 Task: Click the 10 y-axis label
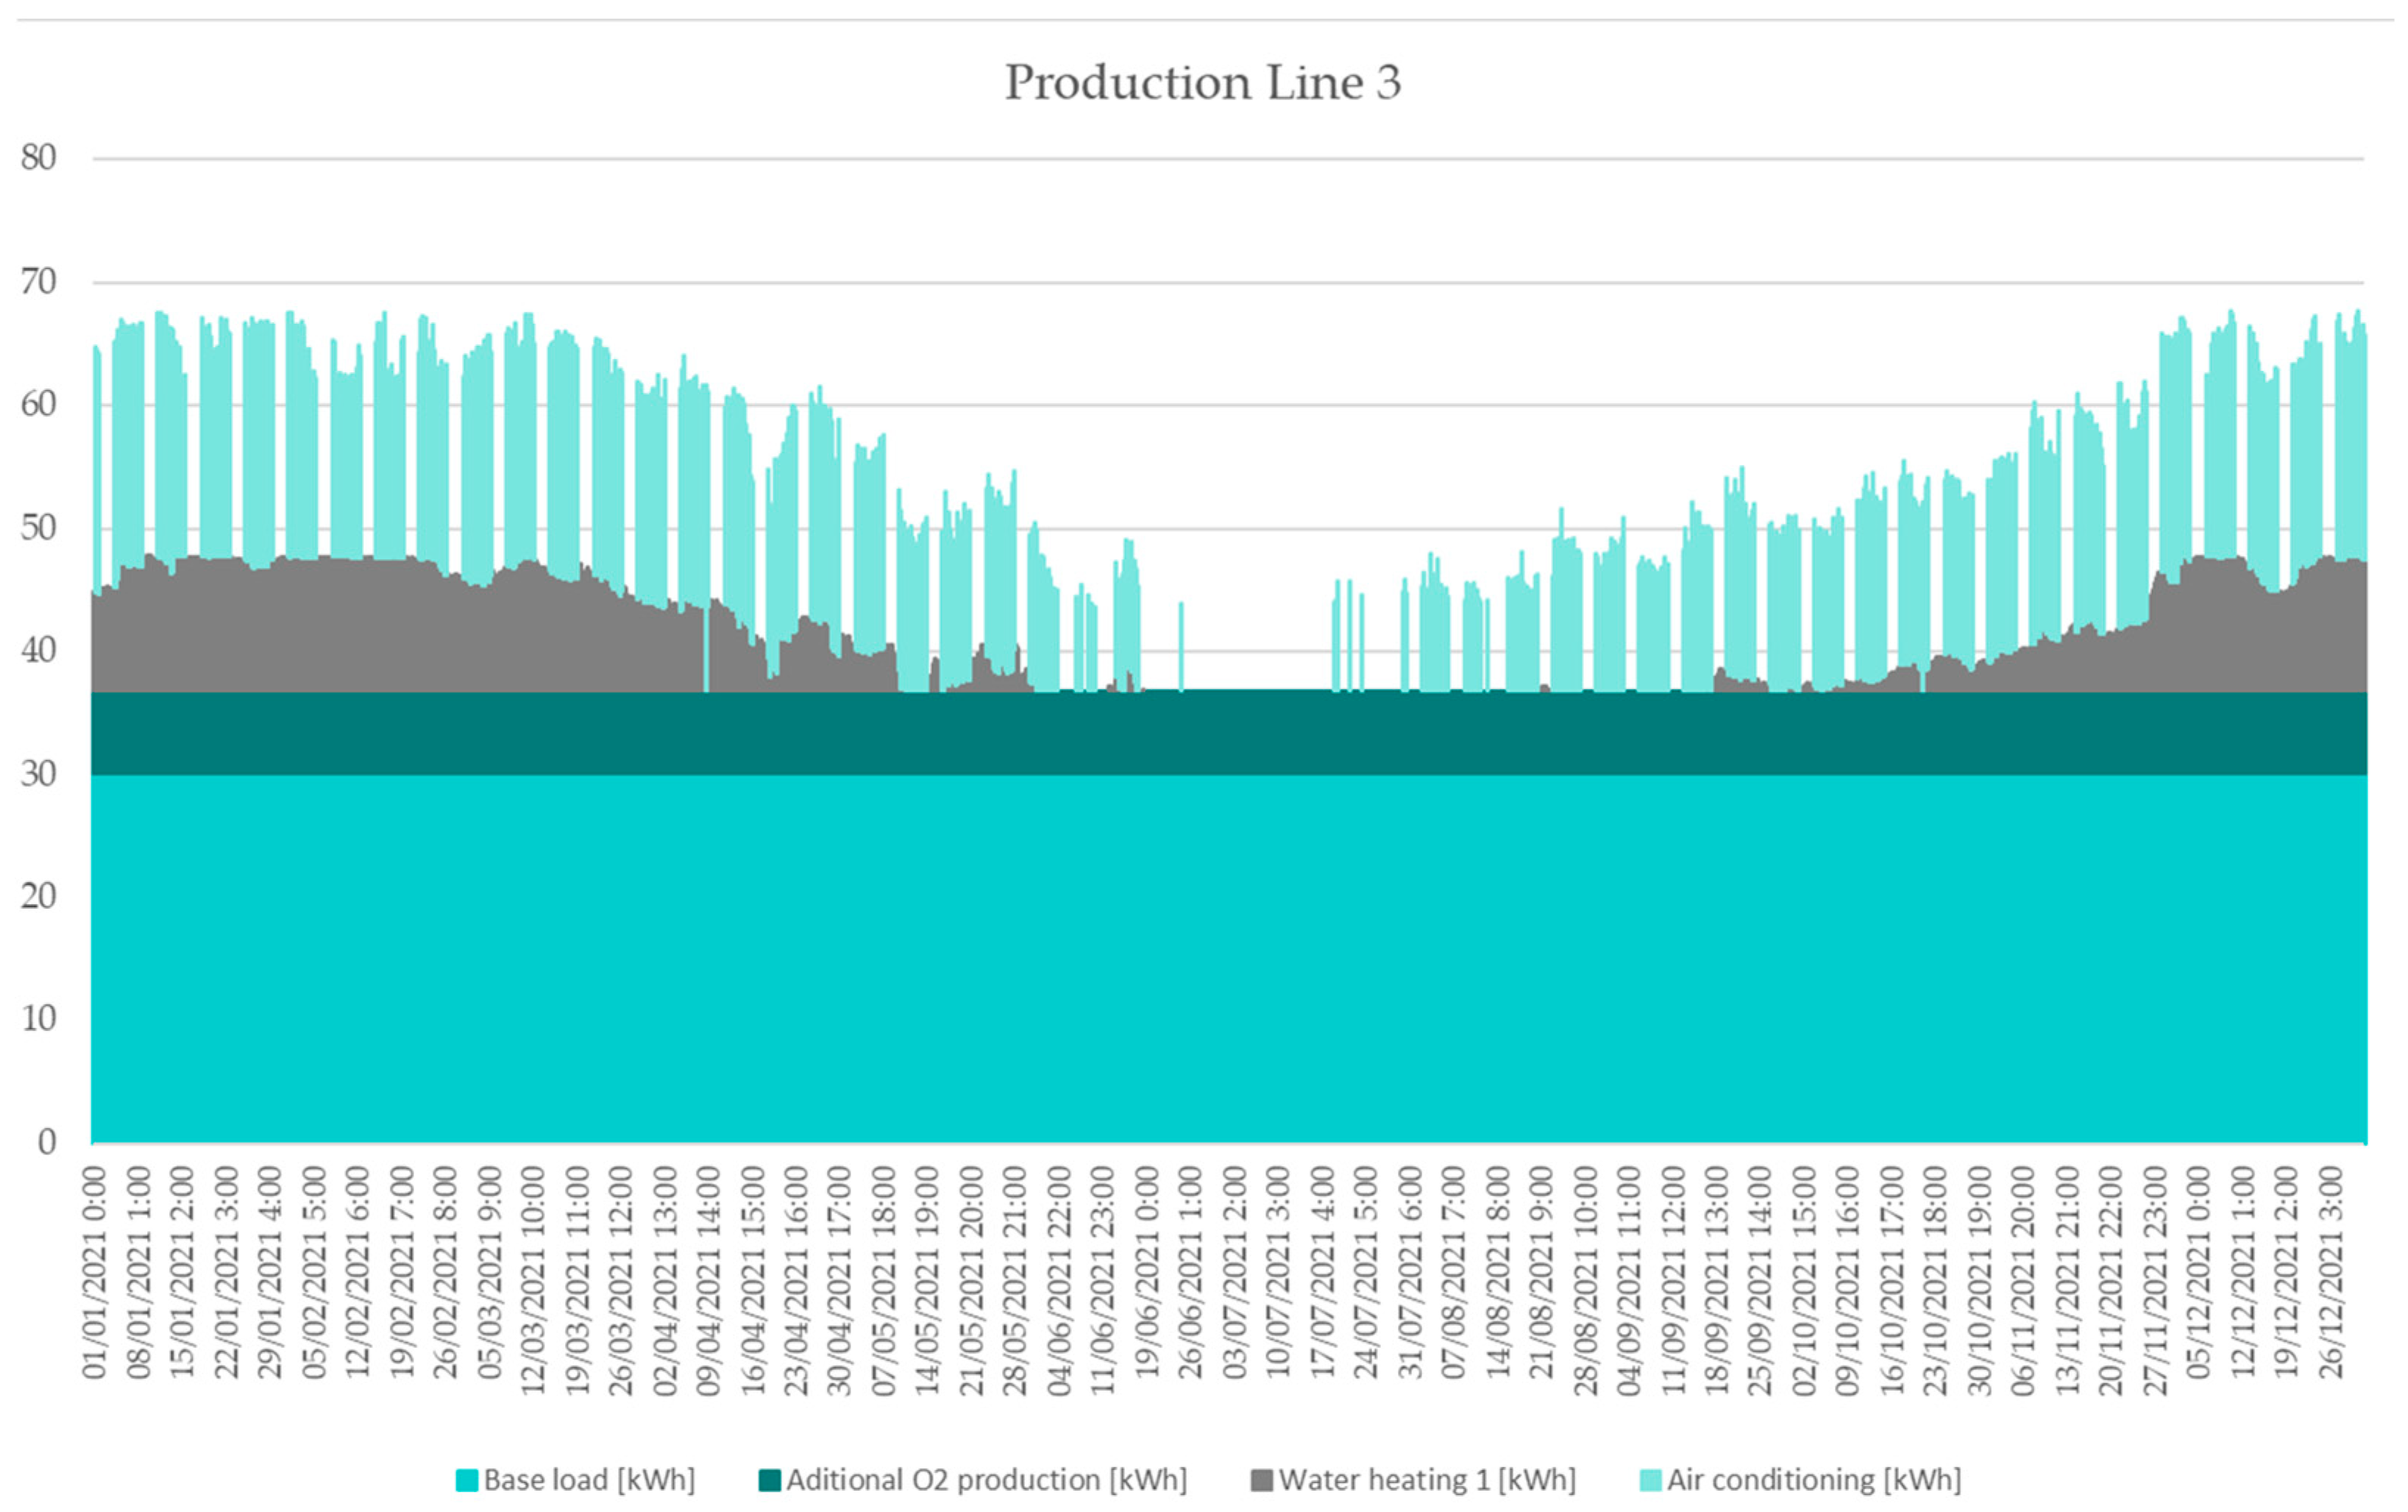38,1019
